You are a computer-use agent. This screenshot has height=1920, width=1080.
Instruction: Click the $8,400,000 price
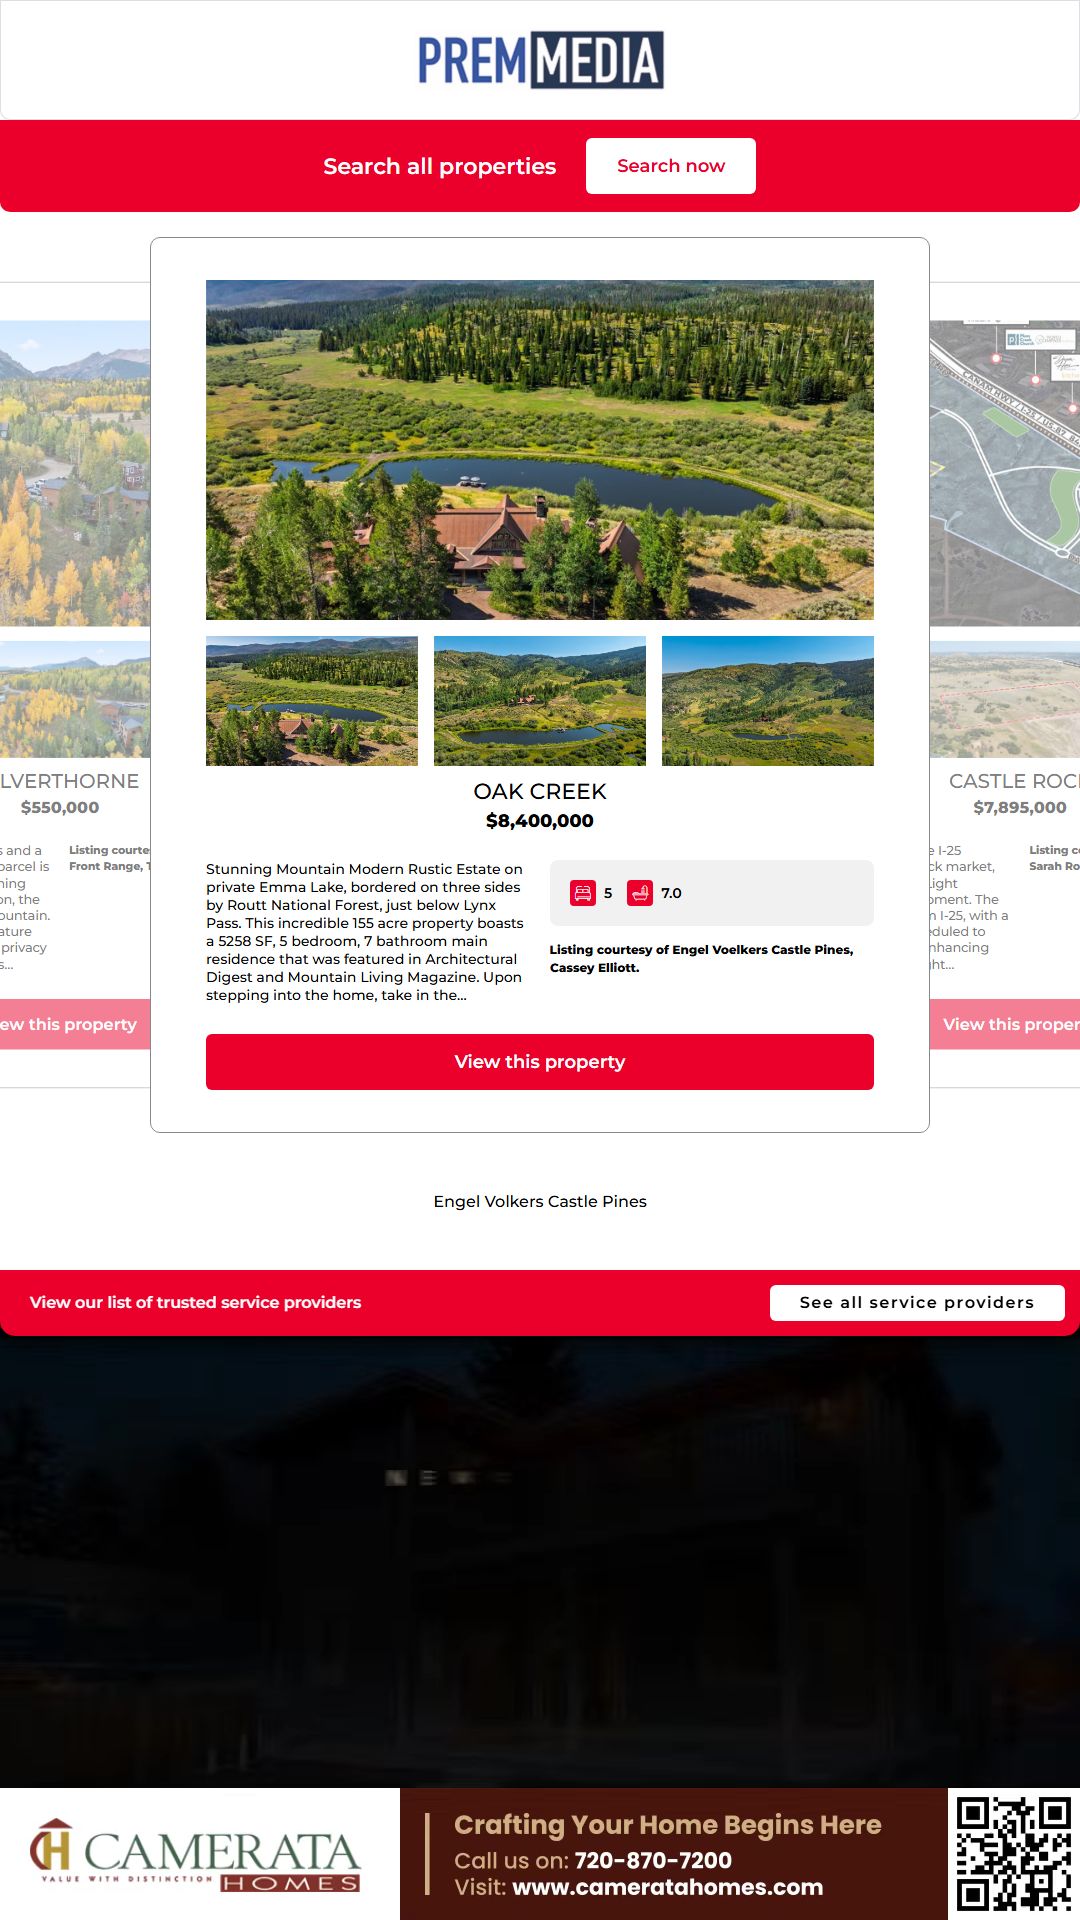click(540, 821)
